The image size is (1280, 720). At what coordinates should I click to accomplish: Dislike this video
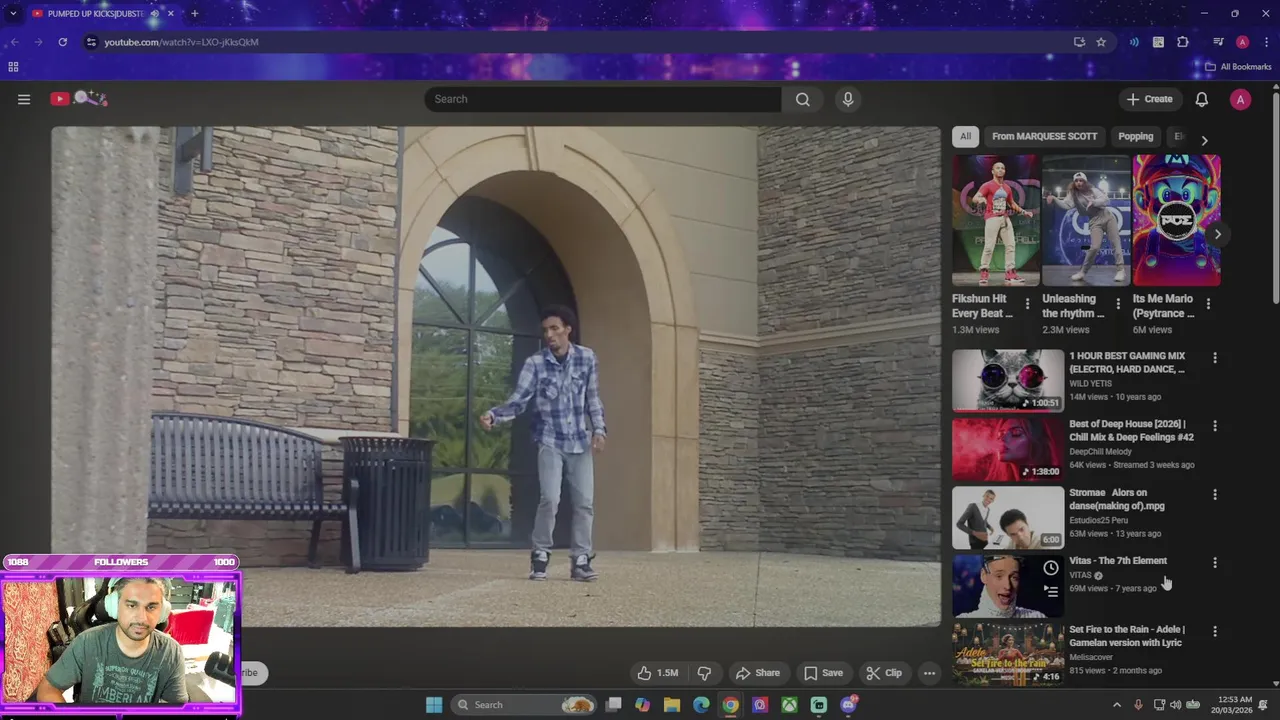[x=704, y=673]
